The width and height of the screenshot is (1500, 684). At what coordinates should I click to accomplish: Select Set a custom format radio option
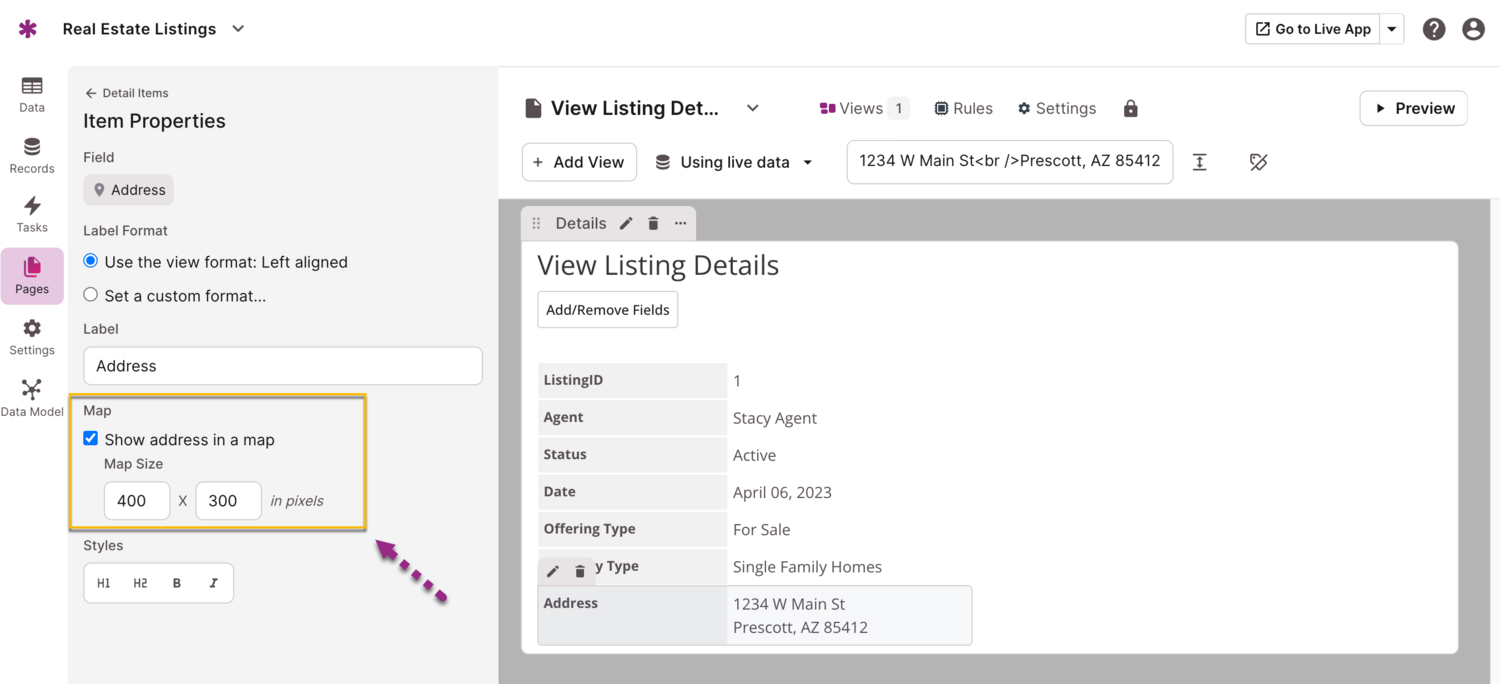[x=91, y=295]
